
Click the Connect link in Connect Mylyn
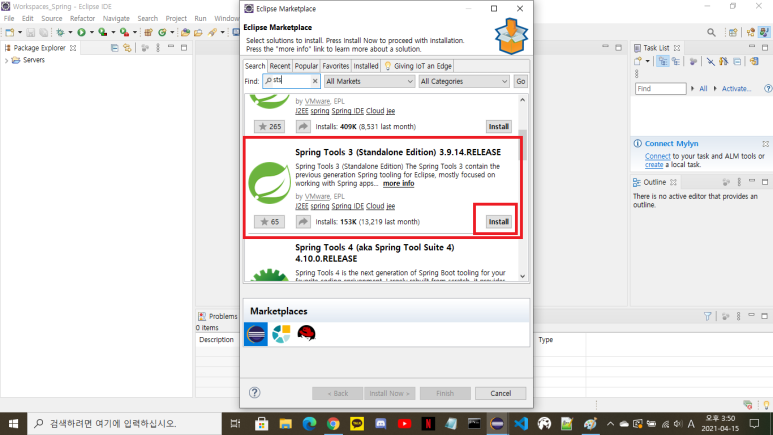(658, 156)
